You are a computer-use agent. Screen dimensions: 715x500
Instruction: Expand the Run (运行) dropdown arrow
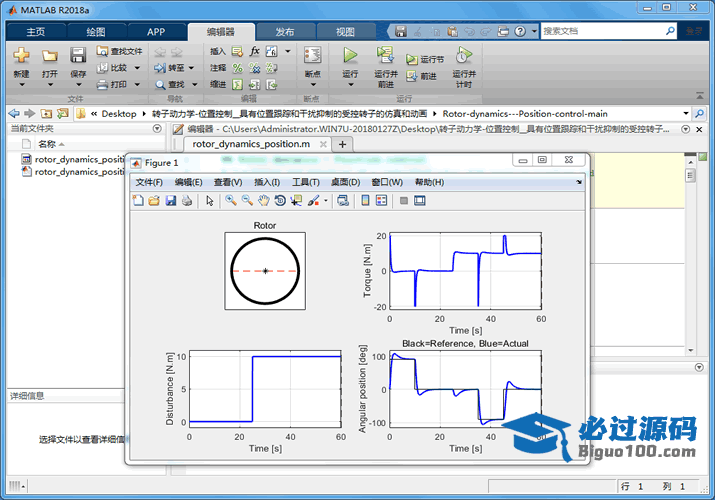(x=350, y=85)
